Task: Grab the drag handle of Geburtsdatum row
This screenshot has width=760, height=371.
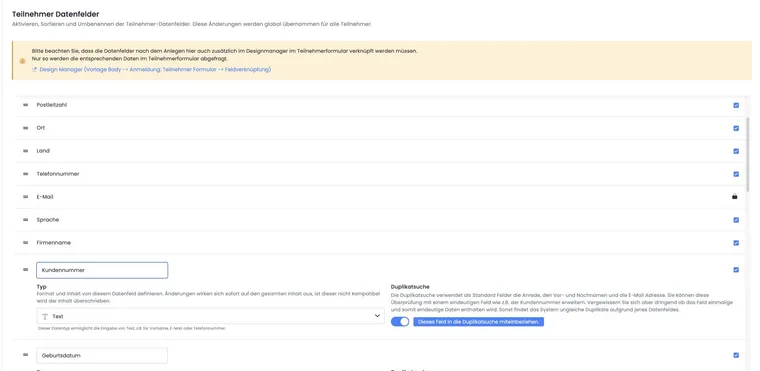Action: point(26,355)
